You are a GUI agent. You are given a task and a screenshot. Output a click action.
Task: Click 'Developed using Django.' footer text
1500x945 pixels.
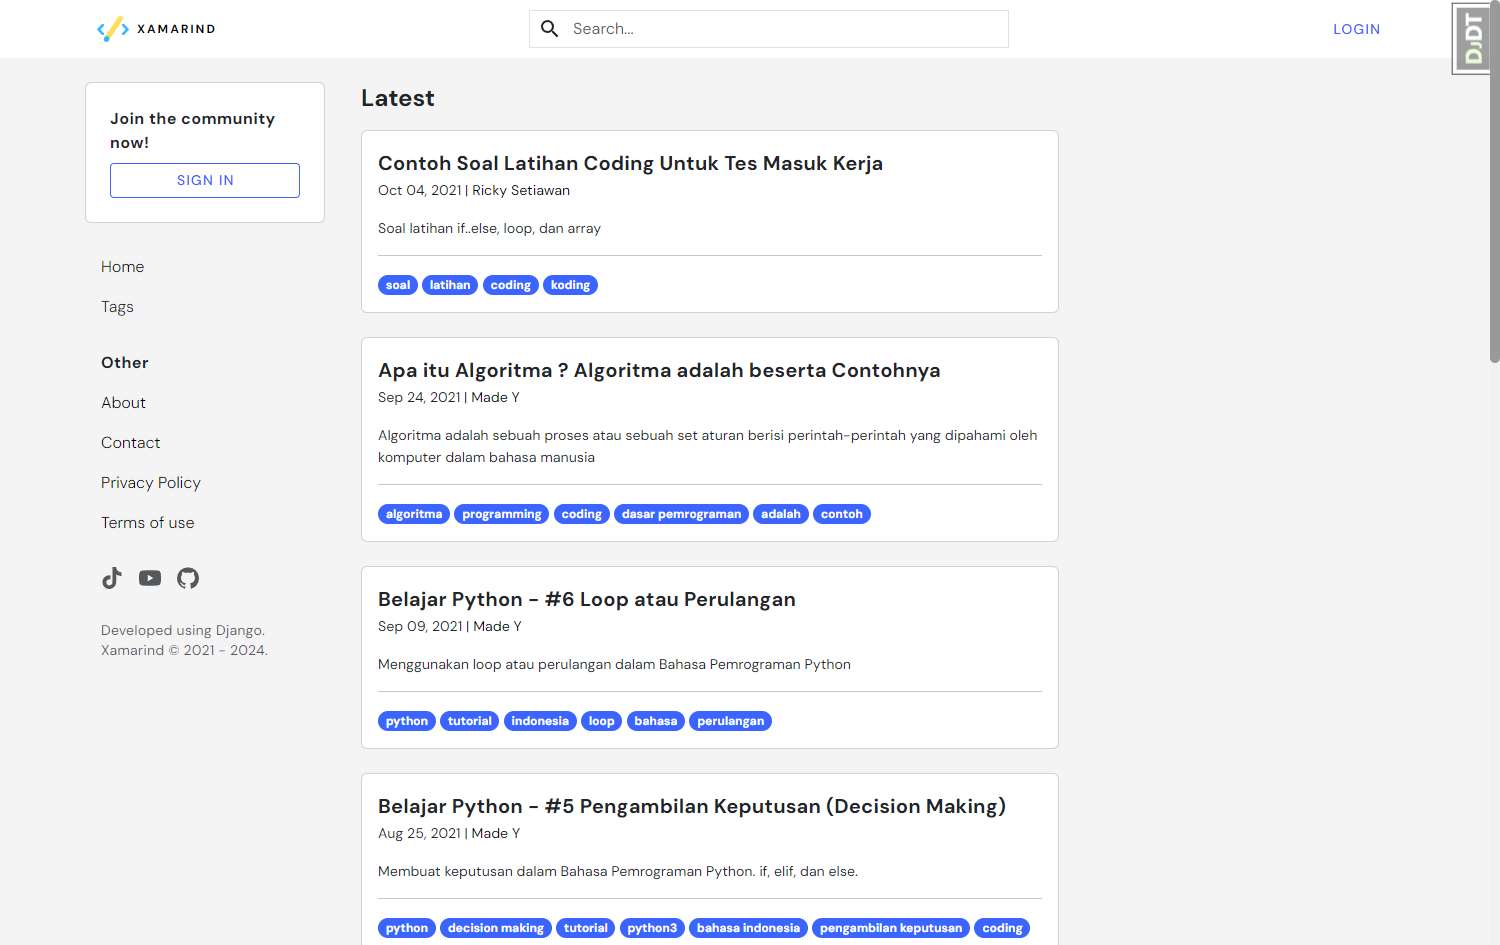(183, 630)
